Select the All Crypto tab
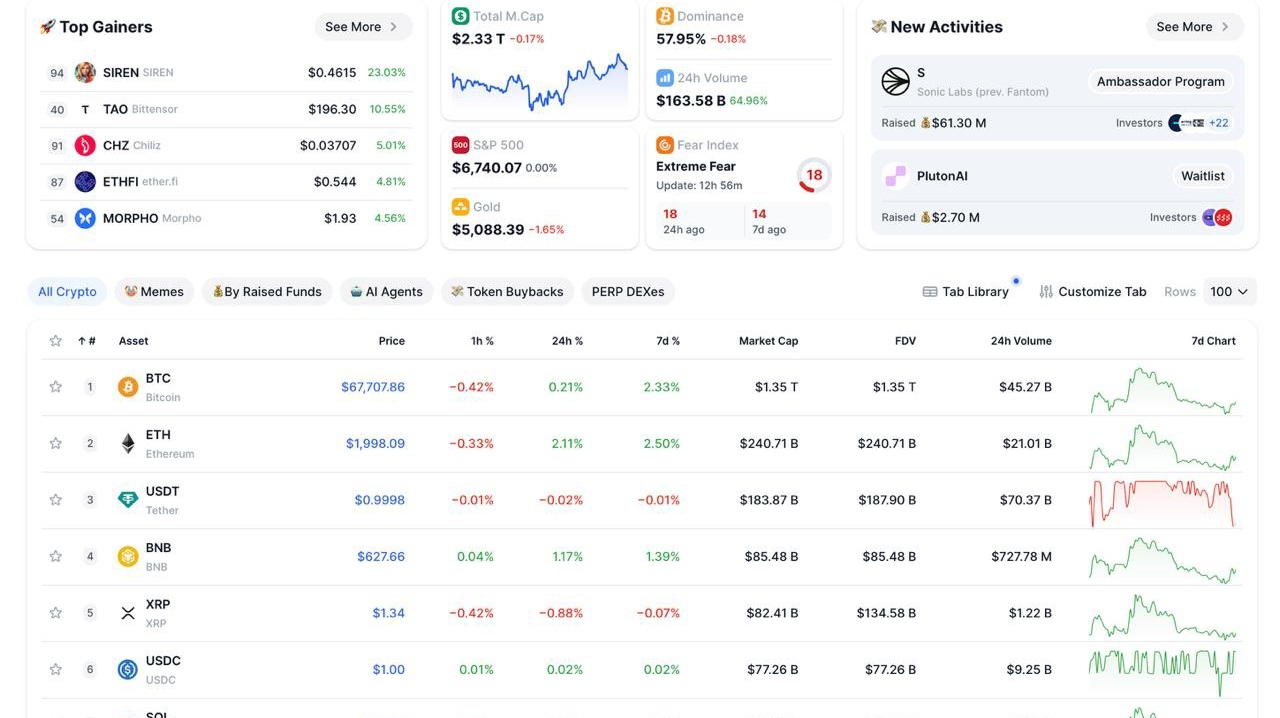 [67, 292]
